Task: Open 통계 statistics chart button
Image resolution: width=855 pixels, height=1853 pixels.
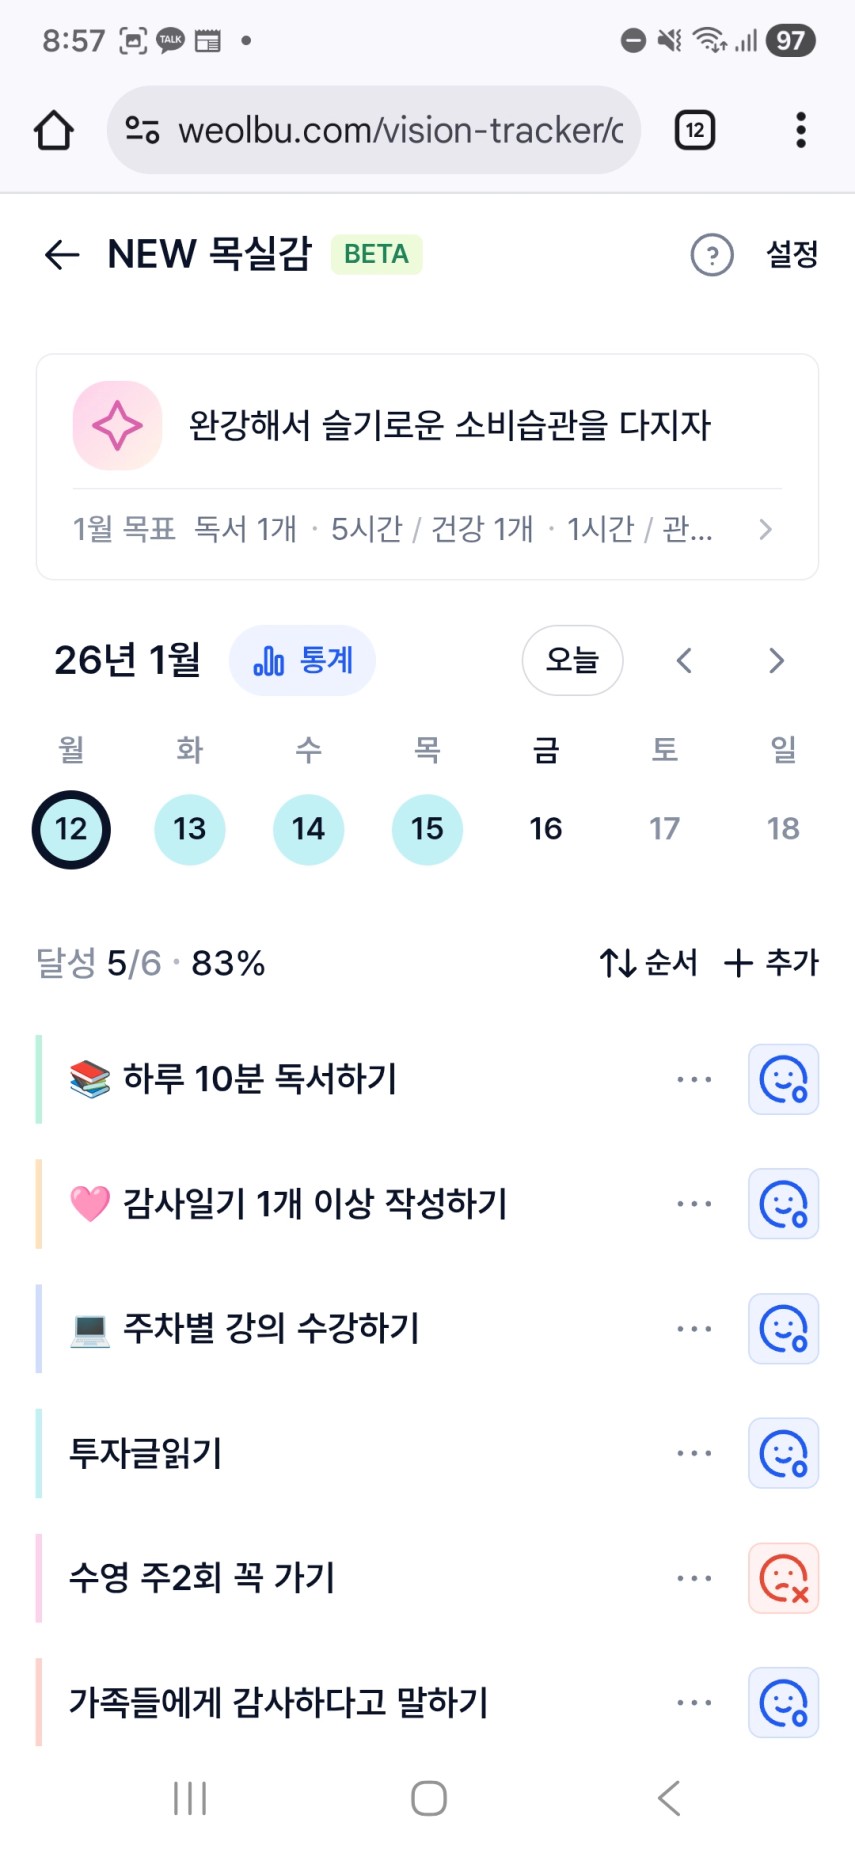Action: pos(303,661)
